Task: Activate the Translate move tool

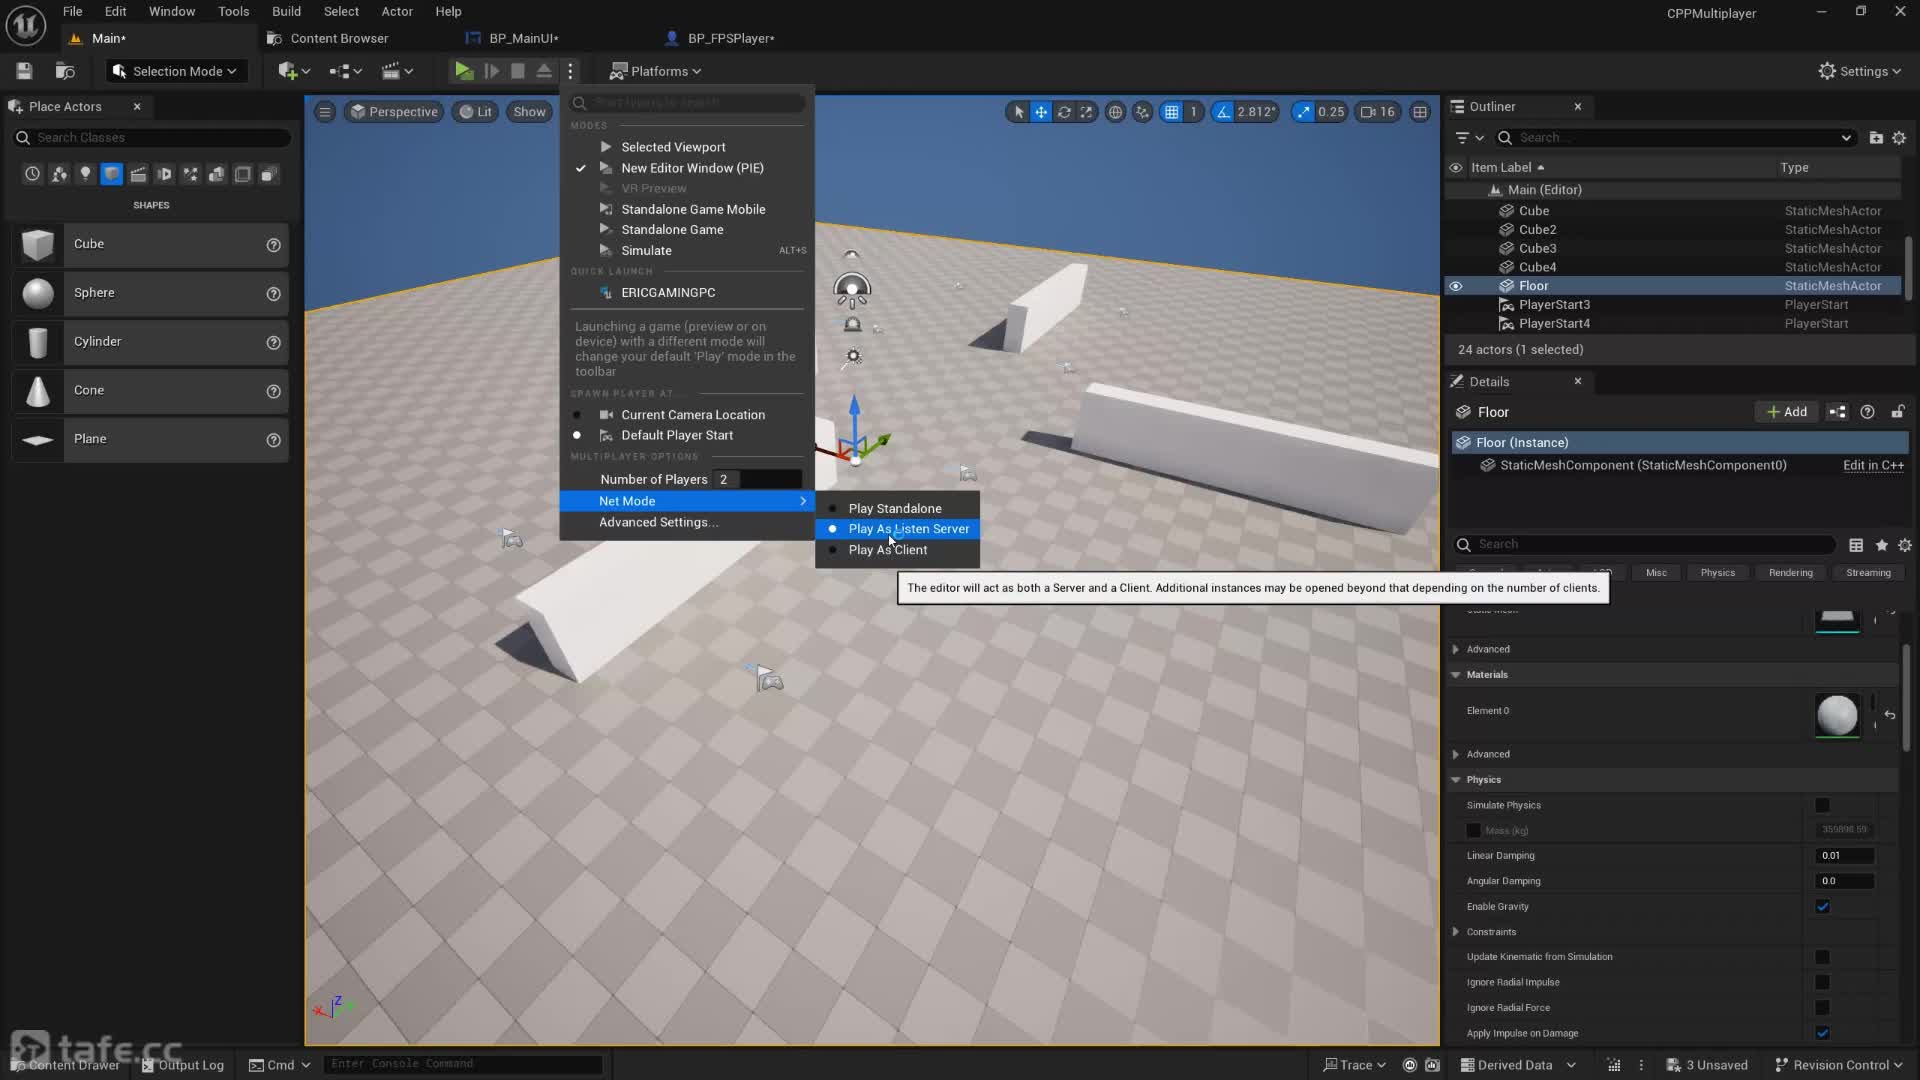Action: (x=1041, y=112)
